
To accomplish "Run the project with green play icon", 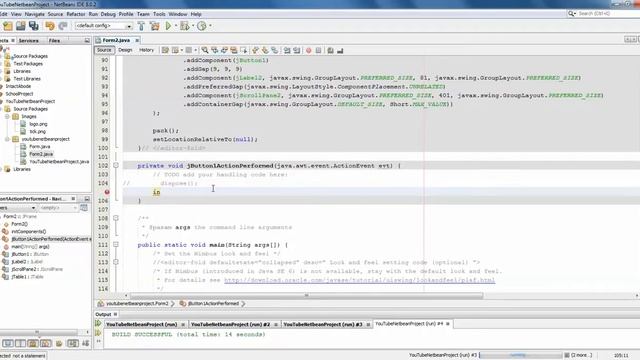I will (x=168, y=26).
